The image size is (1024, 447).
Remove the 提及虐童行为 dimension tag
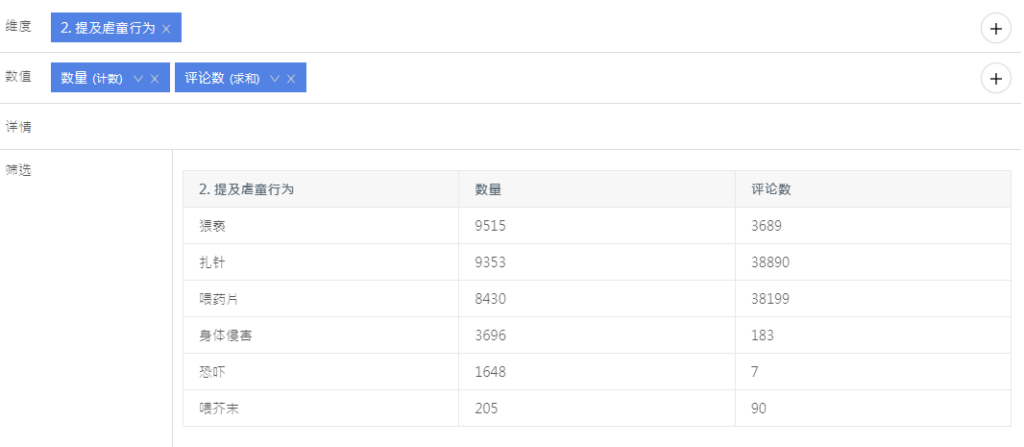(166, 29)
